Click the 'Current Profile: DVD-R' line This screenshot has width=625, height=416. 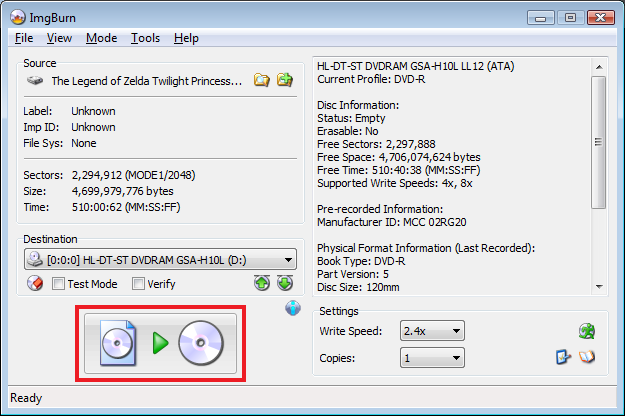tap(371, 79)
